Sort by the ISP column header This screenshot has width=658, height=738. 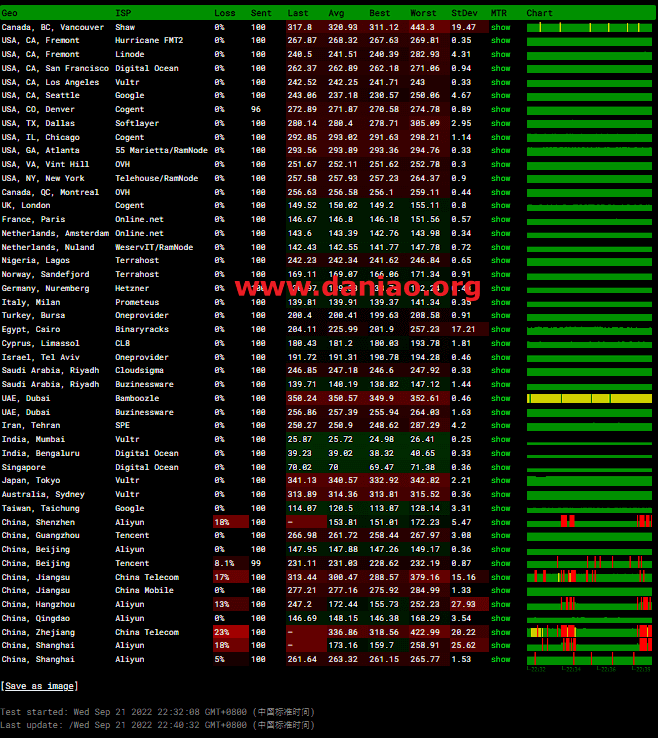click(x=123, y=13)
